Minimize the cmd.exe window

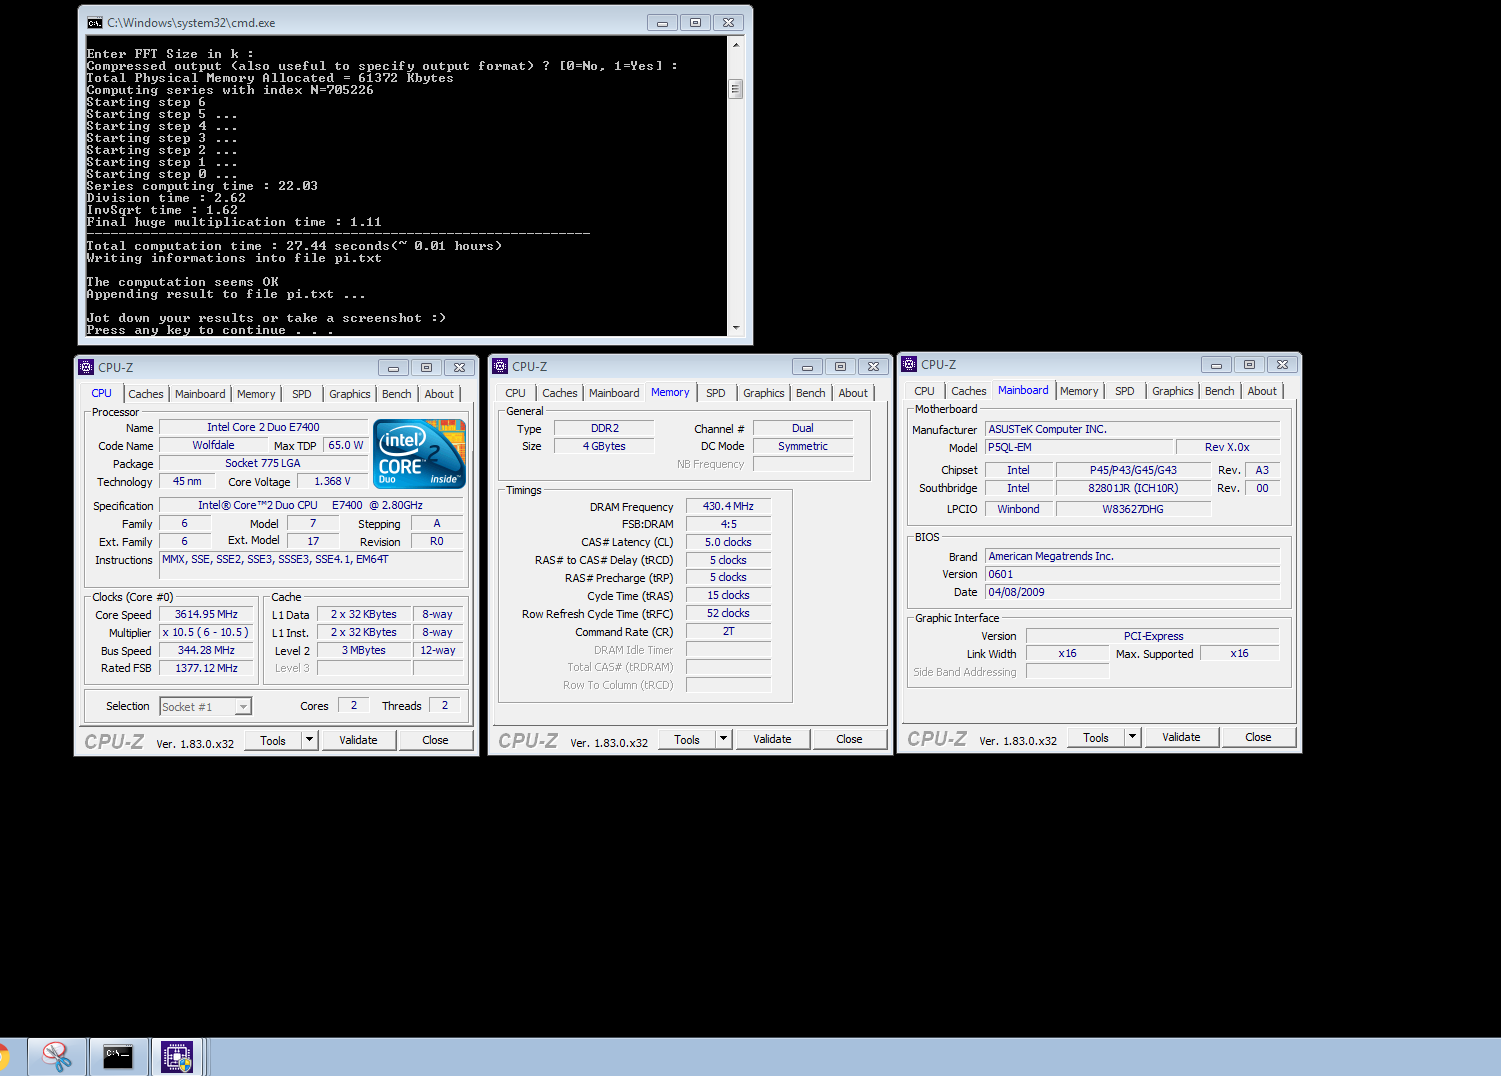pos(662,22)
